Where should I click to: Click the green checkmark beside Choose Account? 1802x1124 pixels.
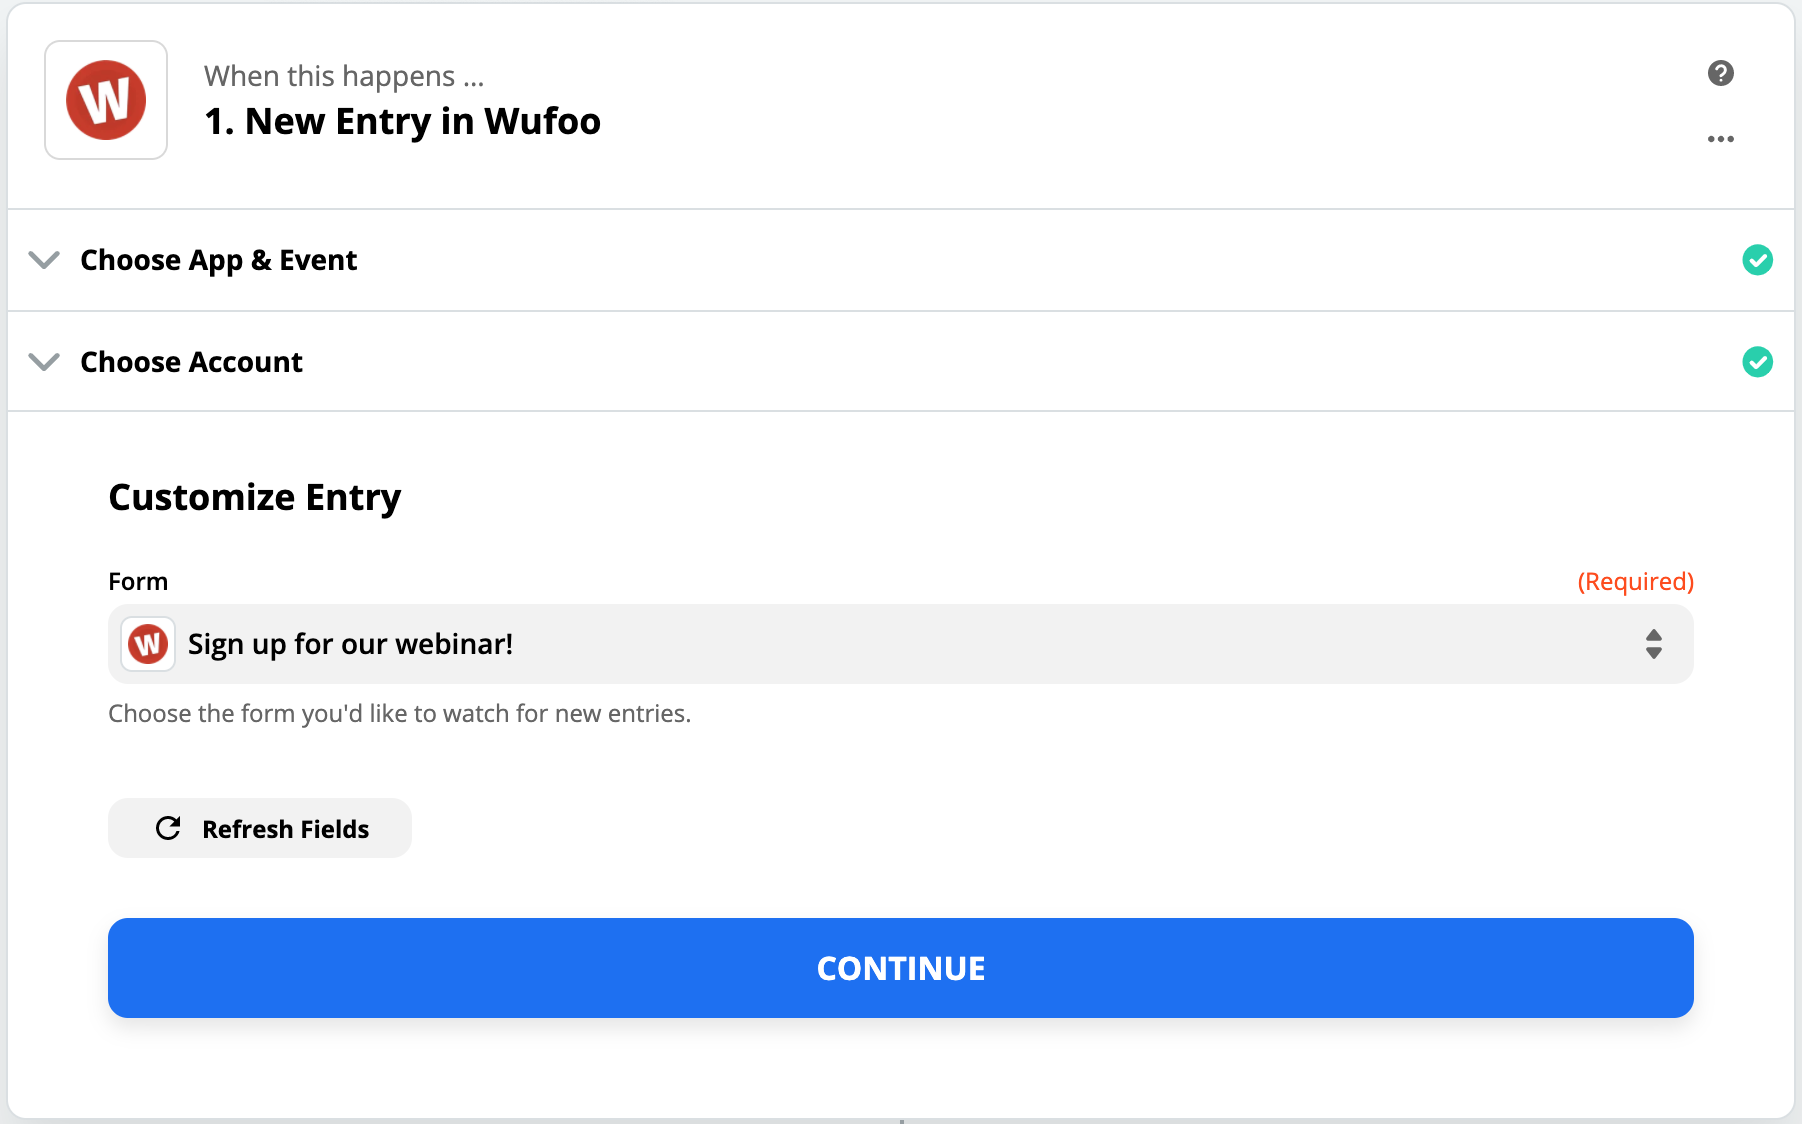click(1758, 362)
